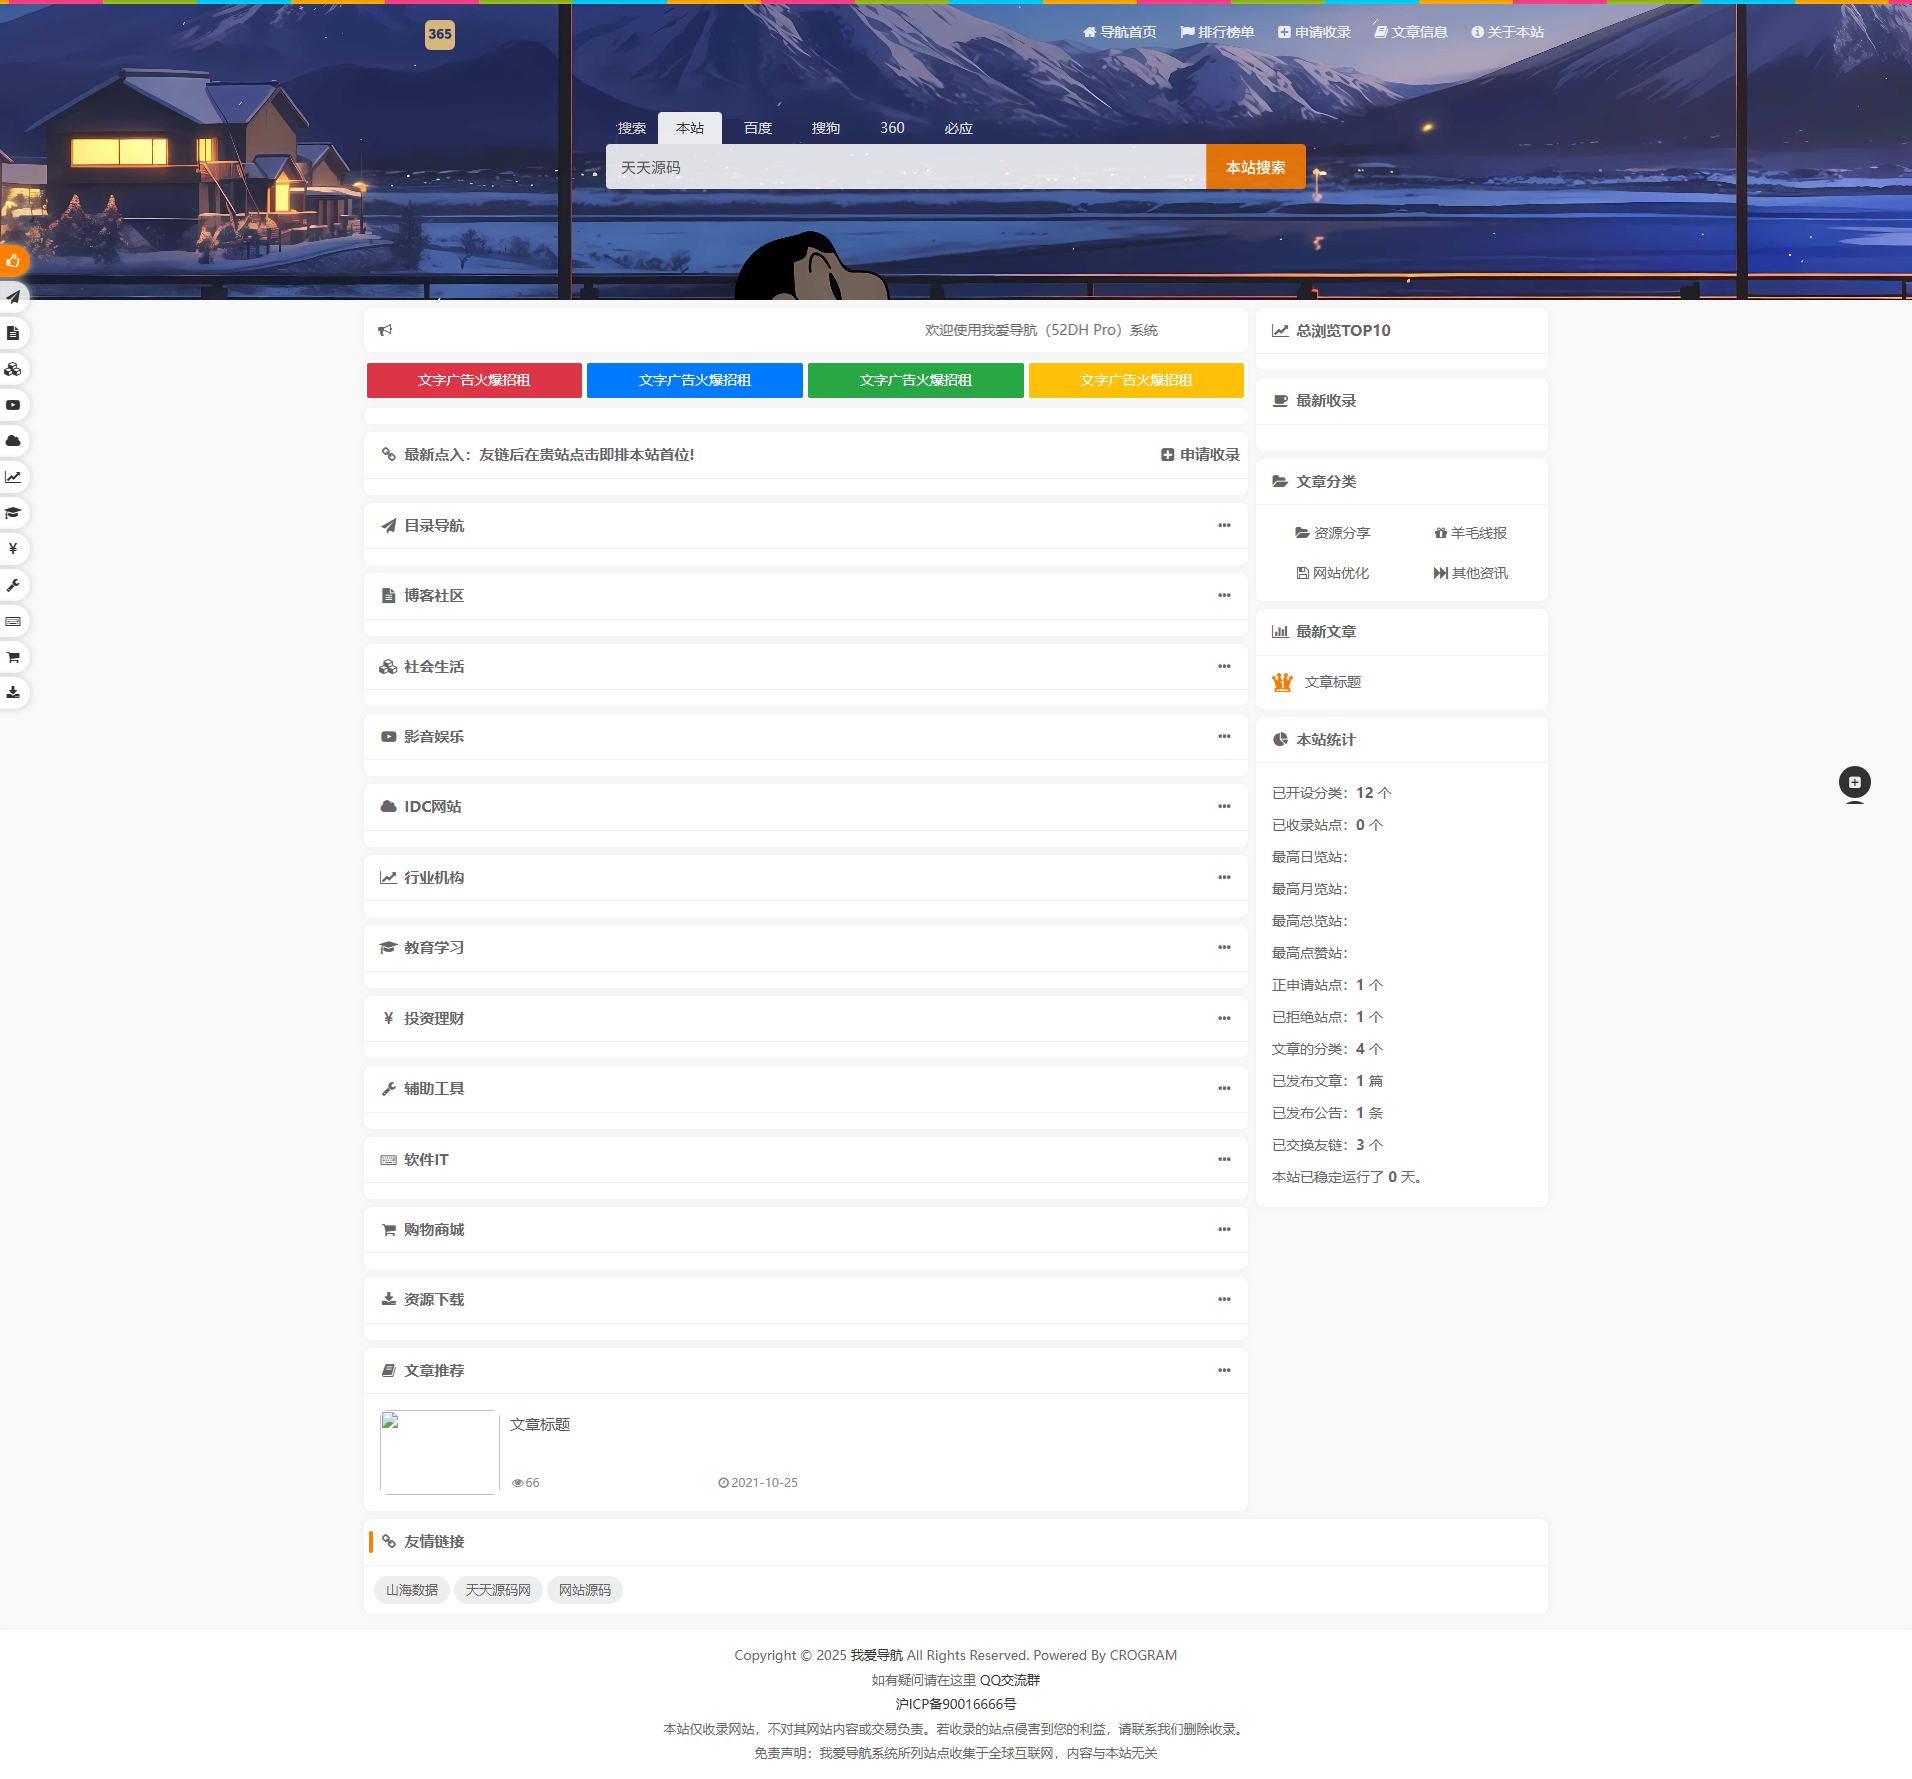
Task: Select the ¥ 投资理财 sidebar icon
Action: (13, 548)
